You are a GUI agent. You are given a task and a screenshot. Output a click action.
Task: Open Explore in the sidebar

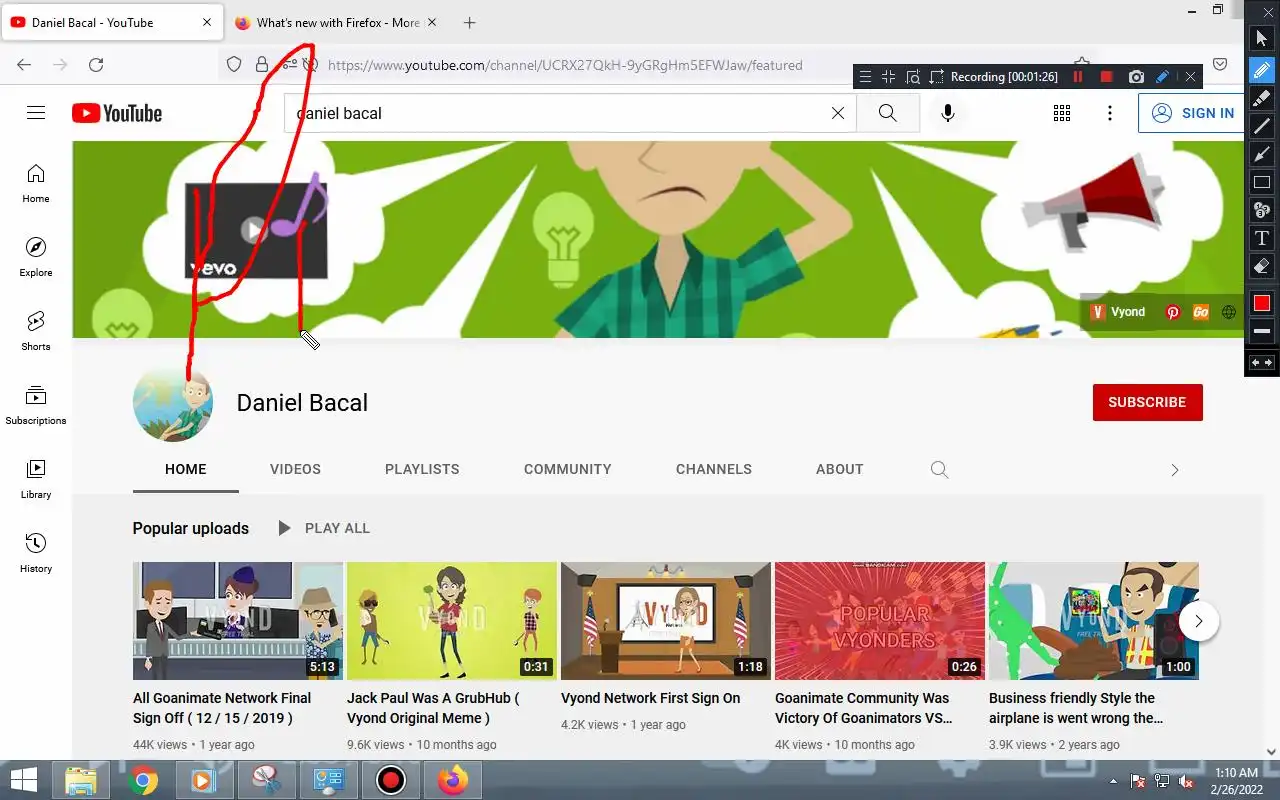point(36,257)
